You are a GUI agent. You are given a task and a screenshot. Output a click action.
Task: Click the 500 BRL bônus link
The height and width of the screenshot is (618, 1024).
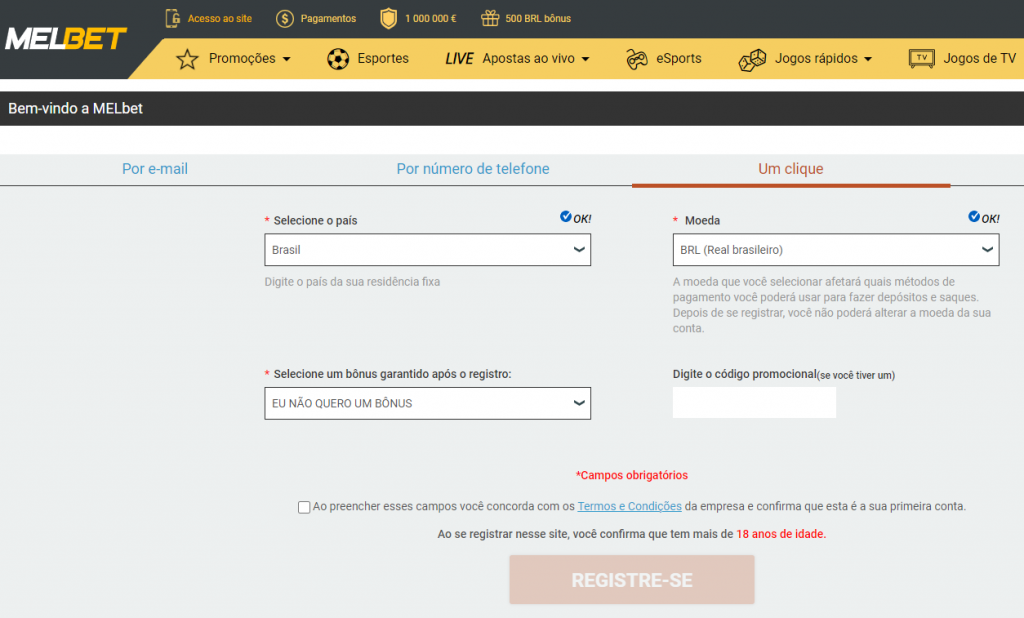[538, 18]
